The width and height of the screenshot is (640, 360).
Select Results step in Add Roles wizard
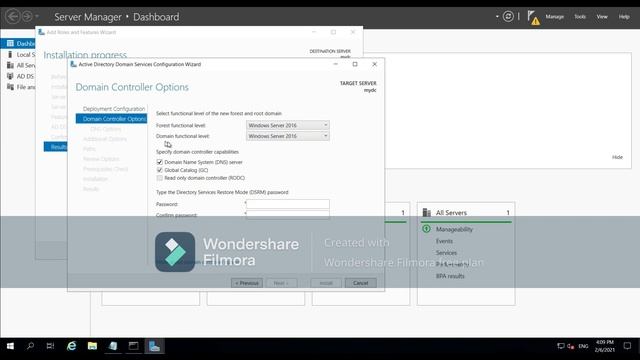tap(56, 147)
